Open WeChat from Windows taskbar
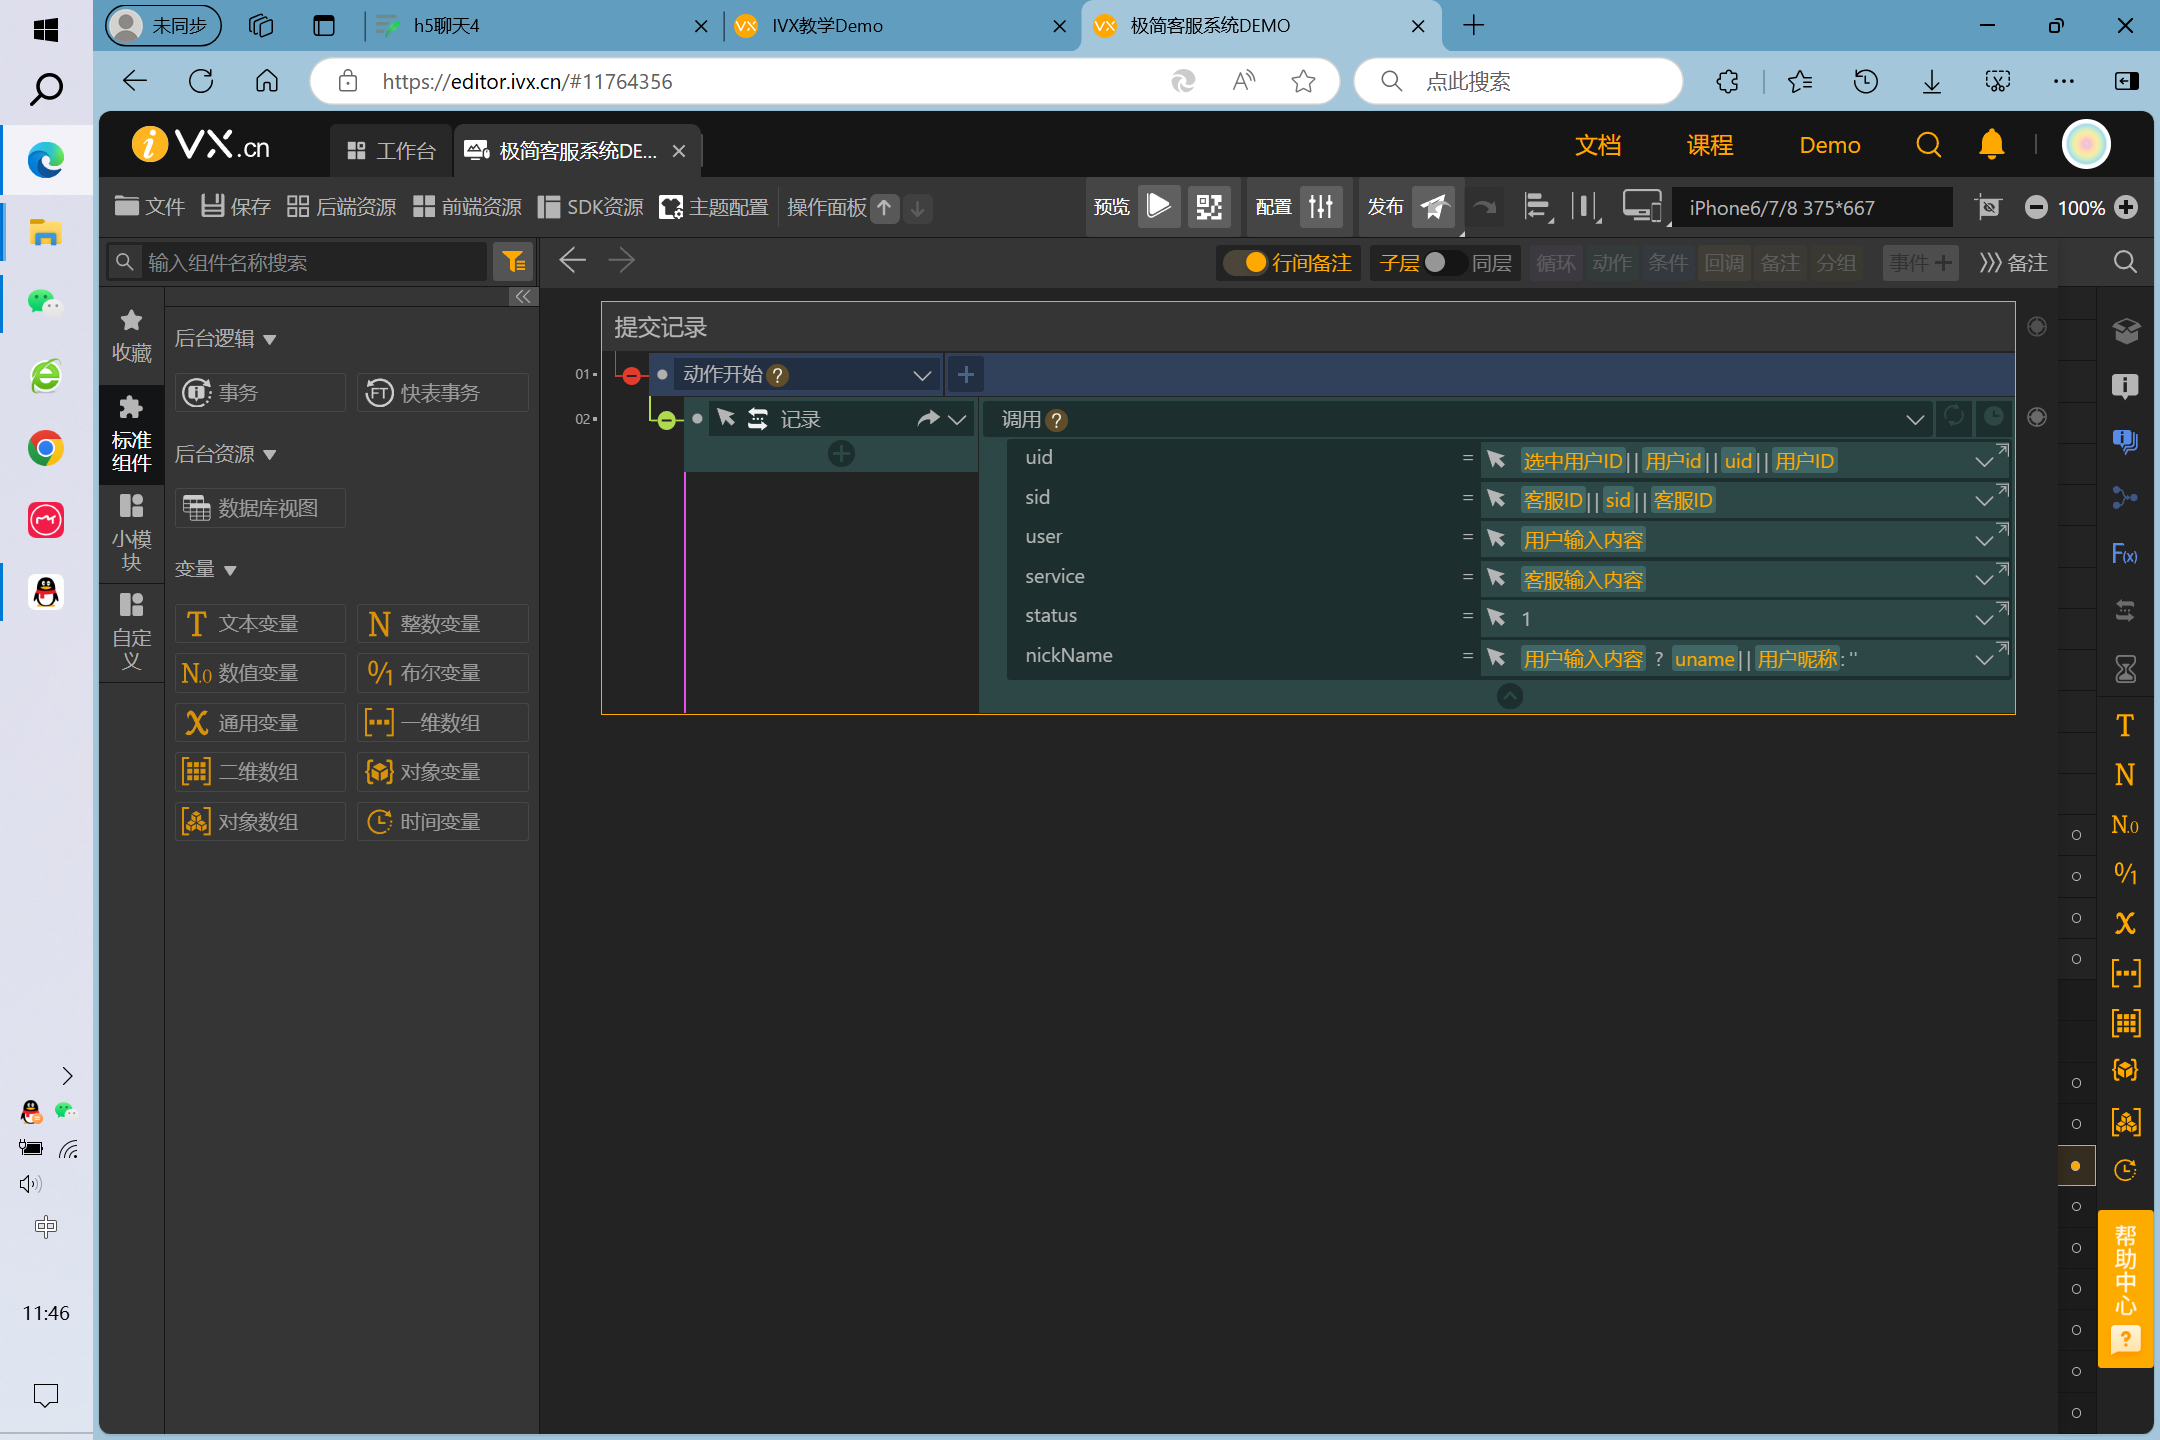 (x=45, y=302)
